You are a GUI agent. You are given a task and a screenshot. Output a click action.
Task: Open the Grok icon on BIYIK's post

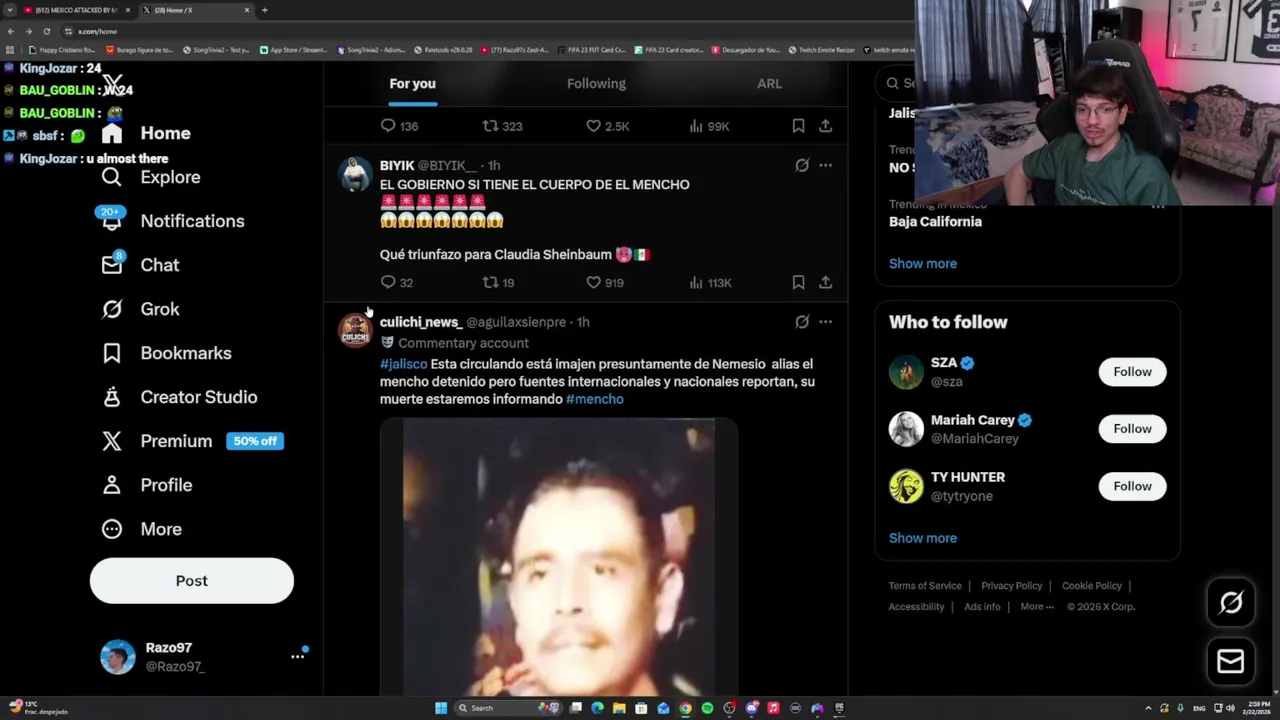point(802,165)
